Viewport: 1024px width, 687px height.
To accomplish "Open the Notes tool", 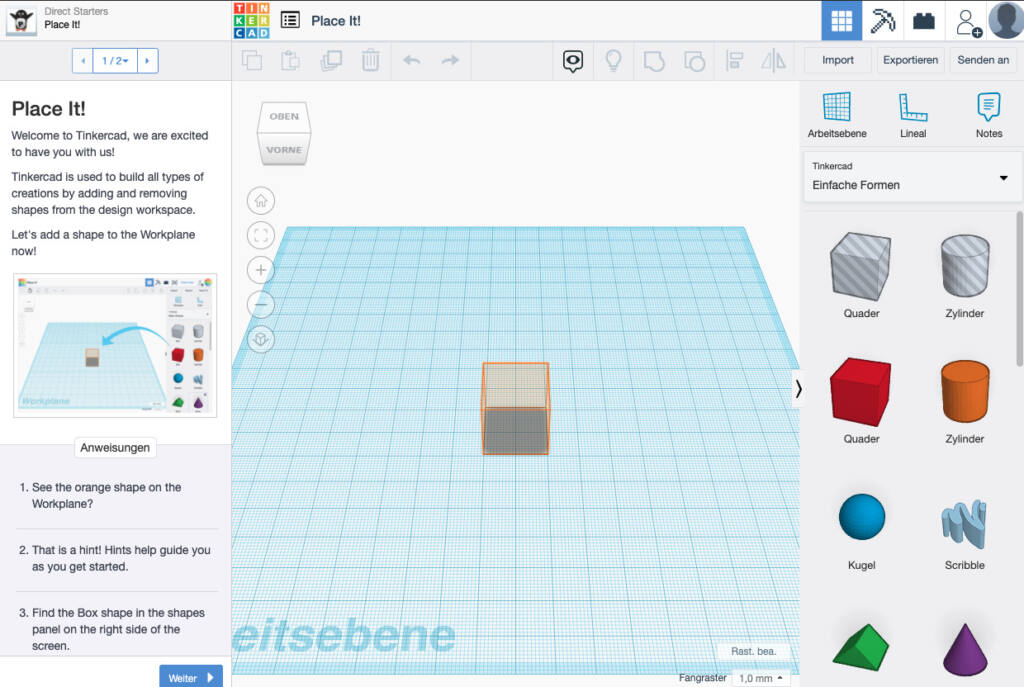I will tap(989, 116).
